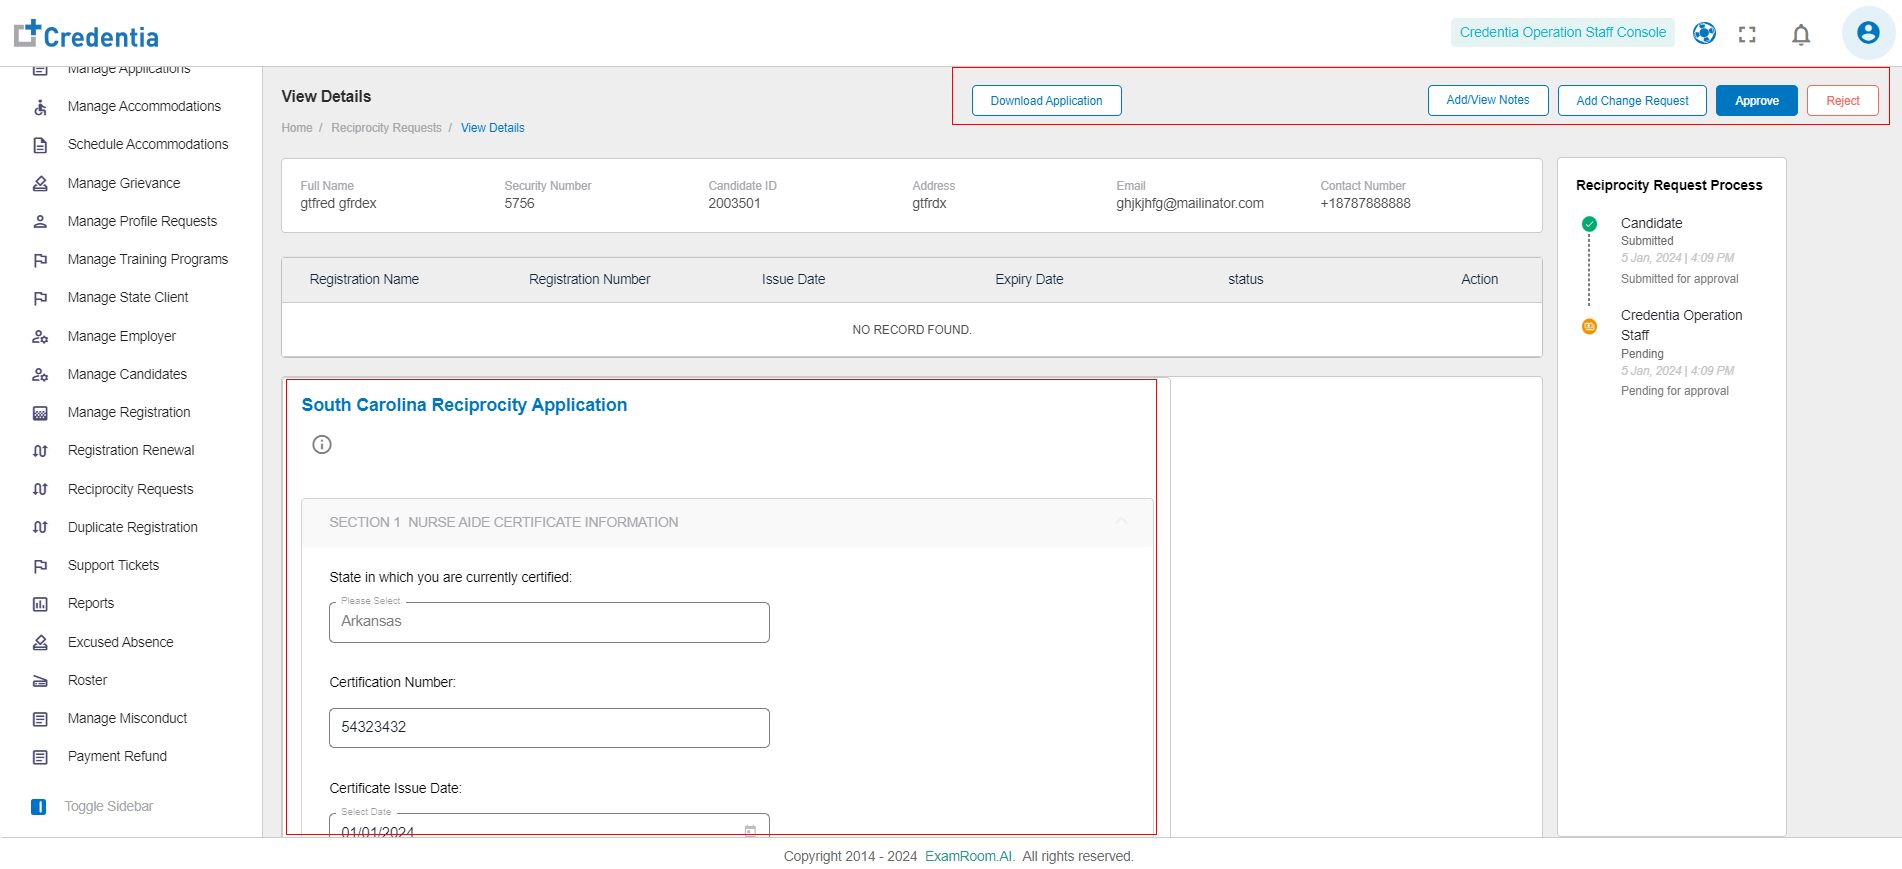Collapse Section 1 Nurse Aide Certificate Information

(1121, 522)
